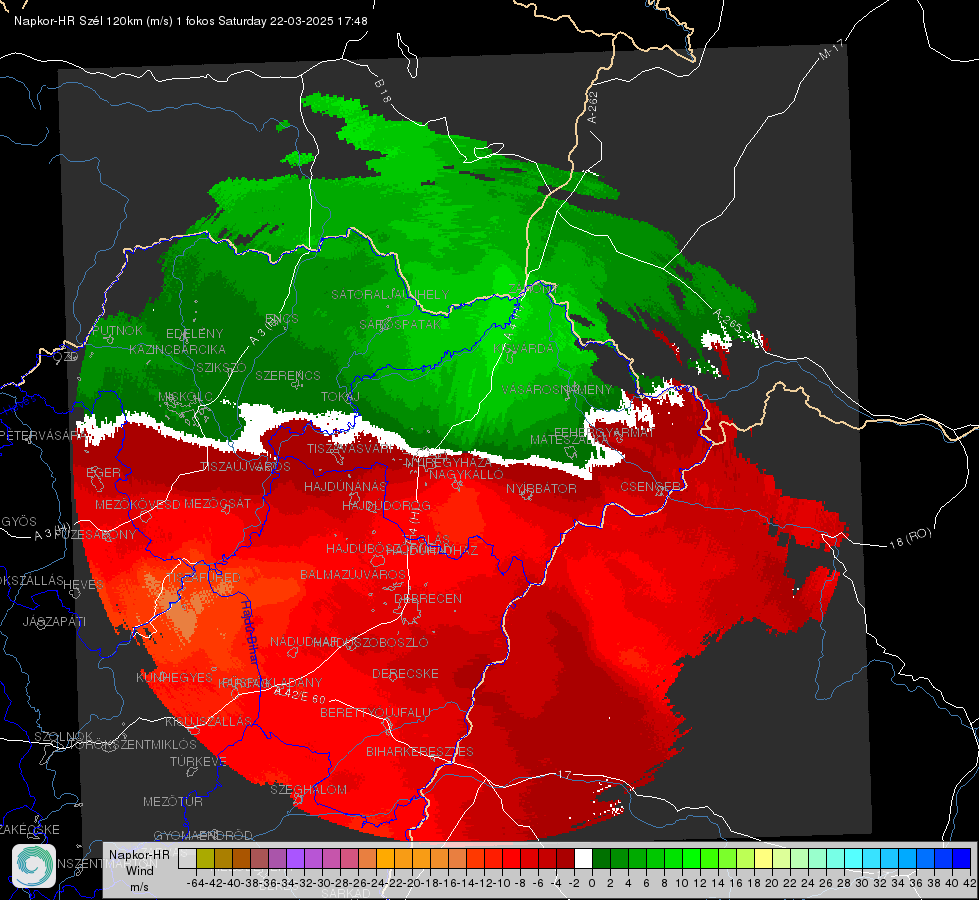Screen dimensions: 979x900
Task: Click the HEVES town label
Action: pos(84,585)
